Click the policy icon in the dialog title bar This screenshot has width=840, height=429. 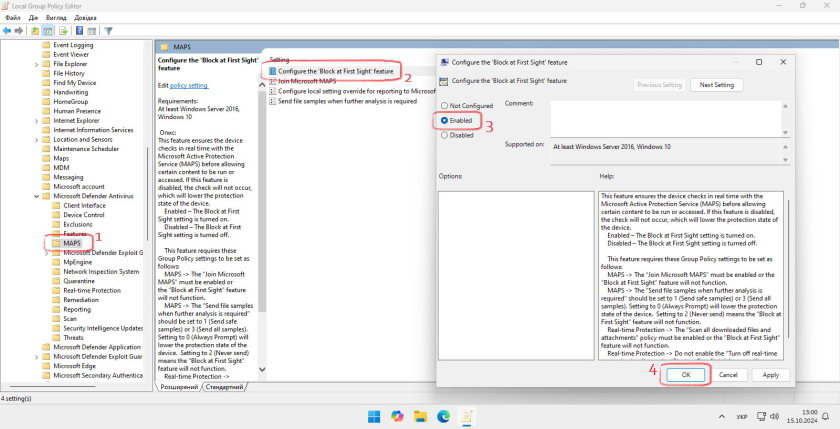[x=444, y=62]
